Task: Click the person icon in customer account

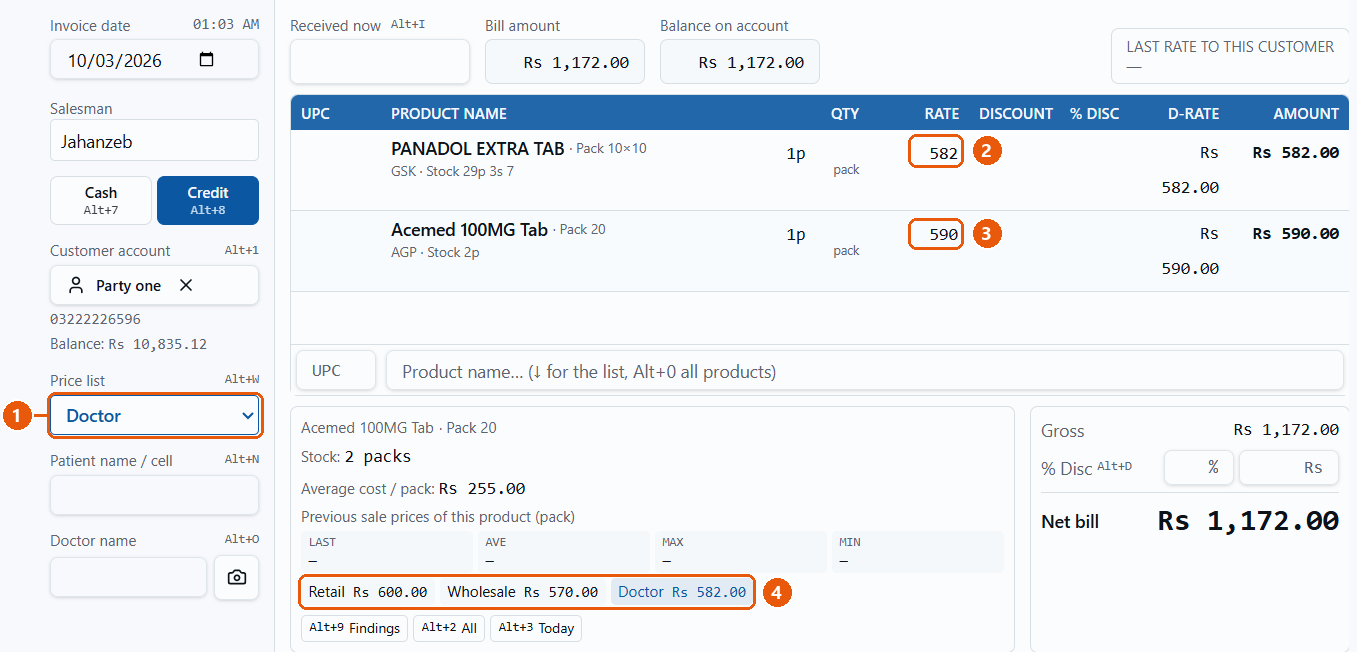Action: pos(76,285)
